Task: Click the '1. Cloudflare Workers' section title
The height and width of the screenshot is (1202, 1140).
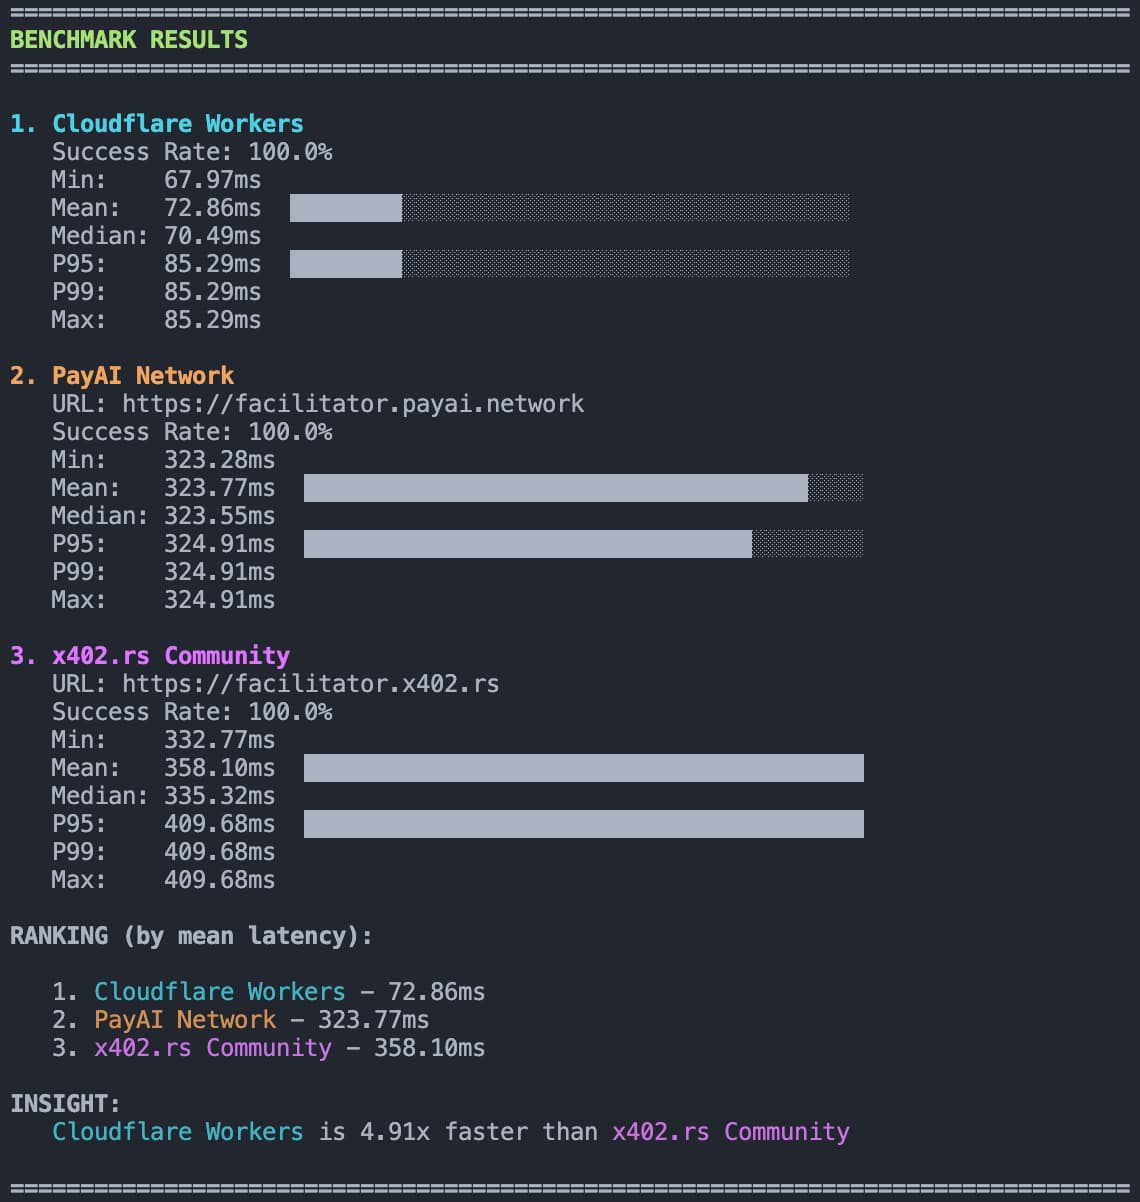Action: tap(156, 124)
